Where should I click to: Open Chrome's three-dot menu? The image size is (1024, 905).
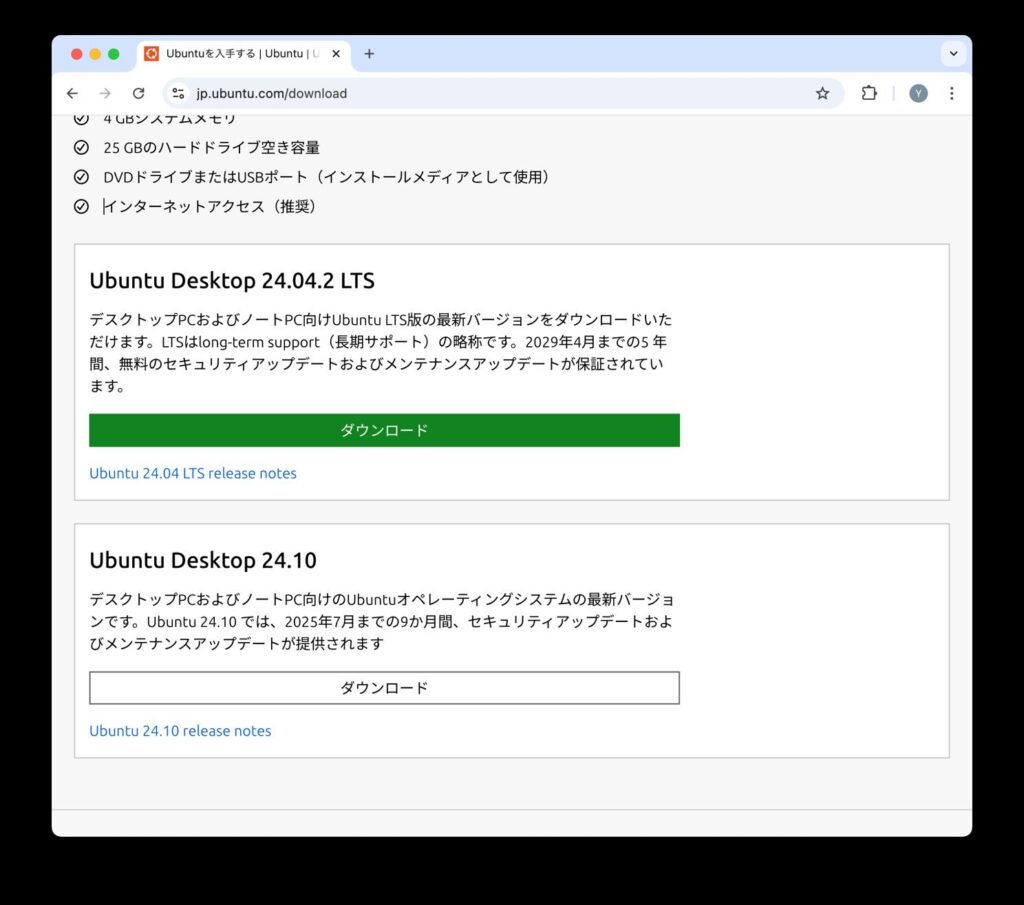[x=951, y=93]
